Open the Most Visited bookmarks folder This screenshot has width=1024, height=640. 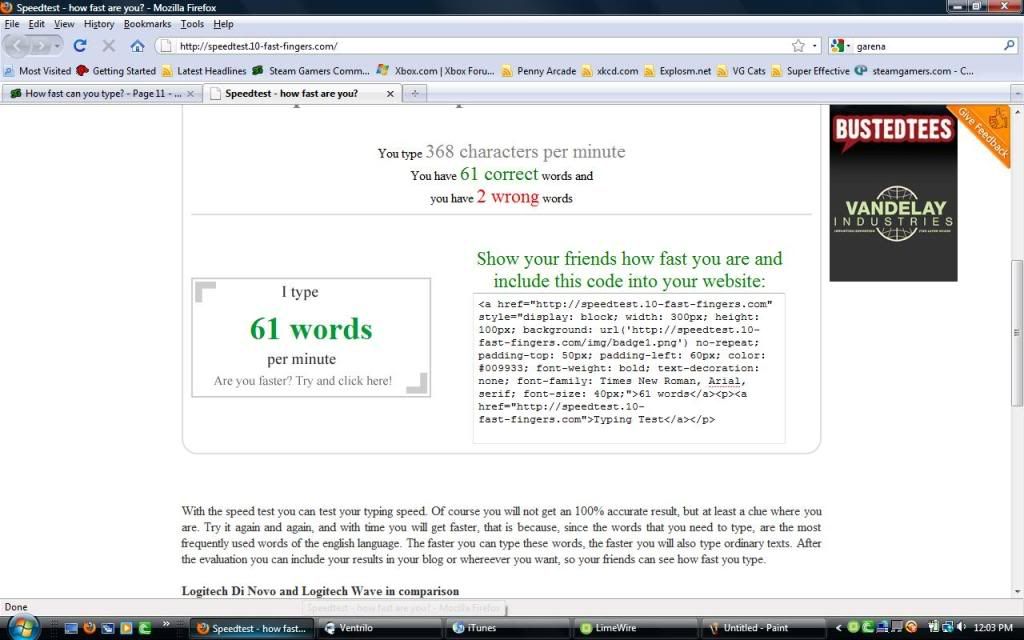click(37, 71)
